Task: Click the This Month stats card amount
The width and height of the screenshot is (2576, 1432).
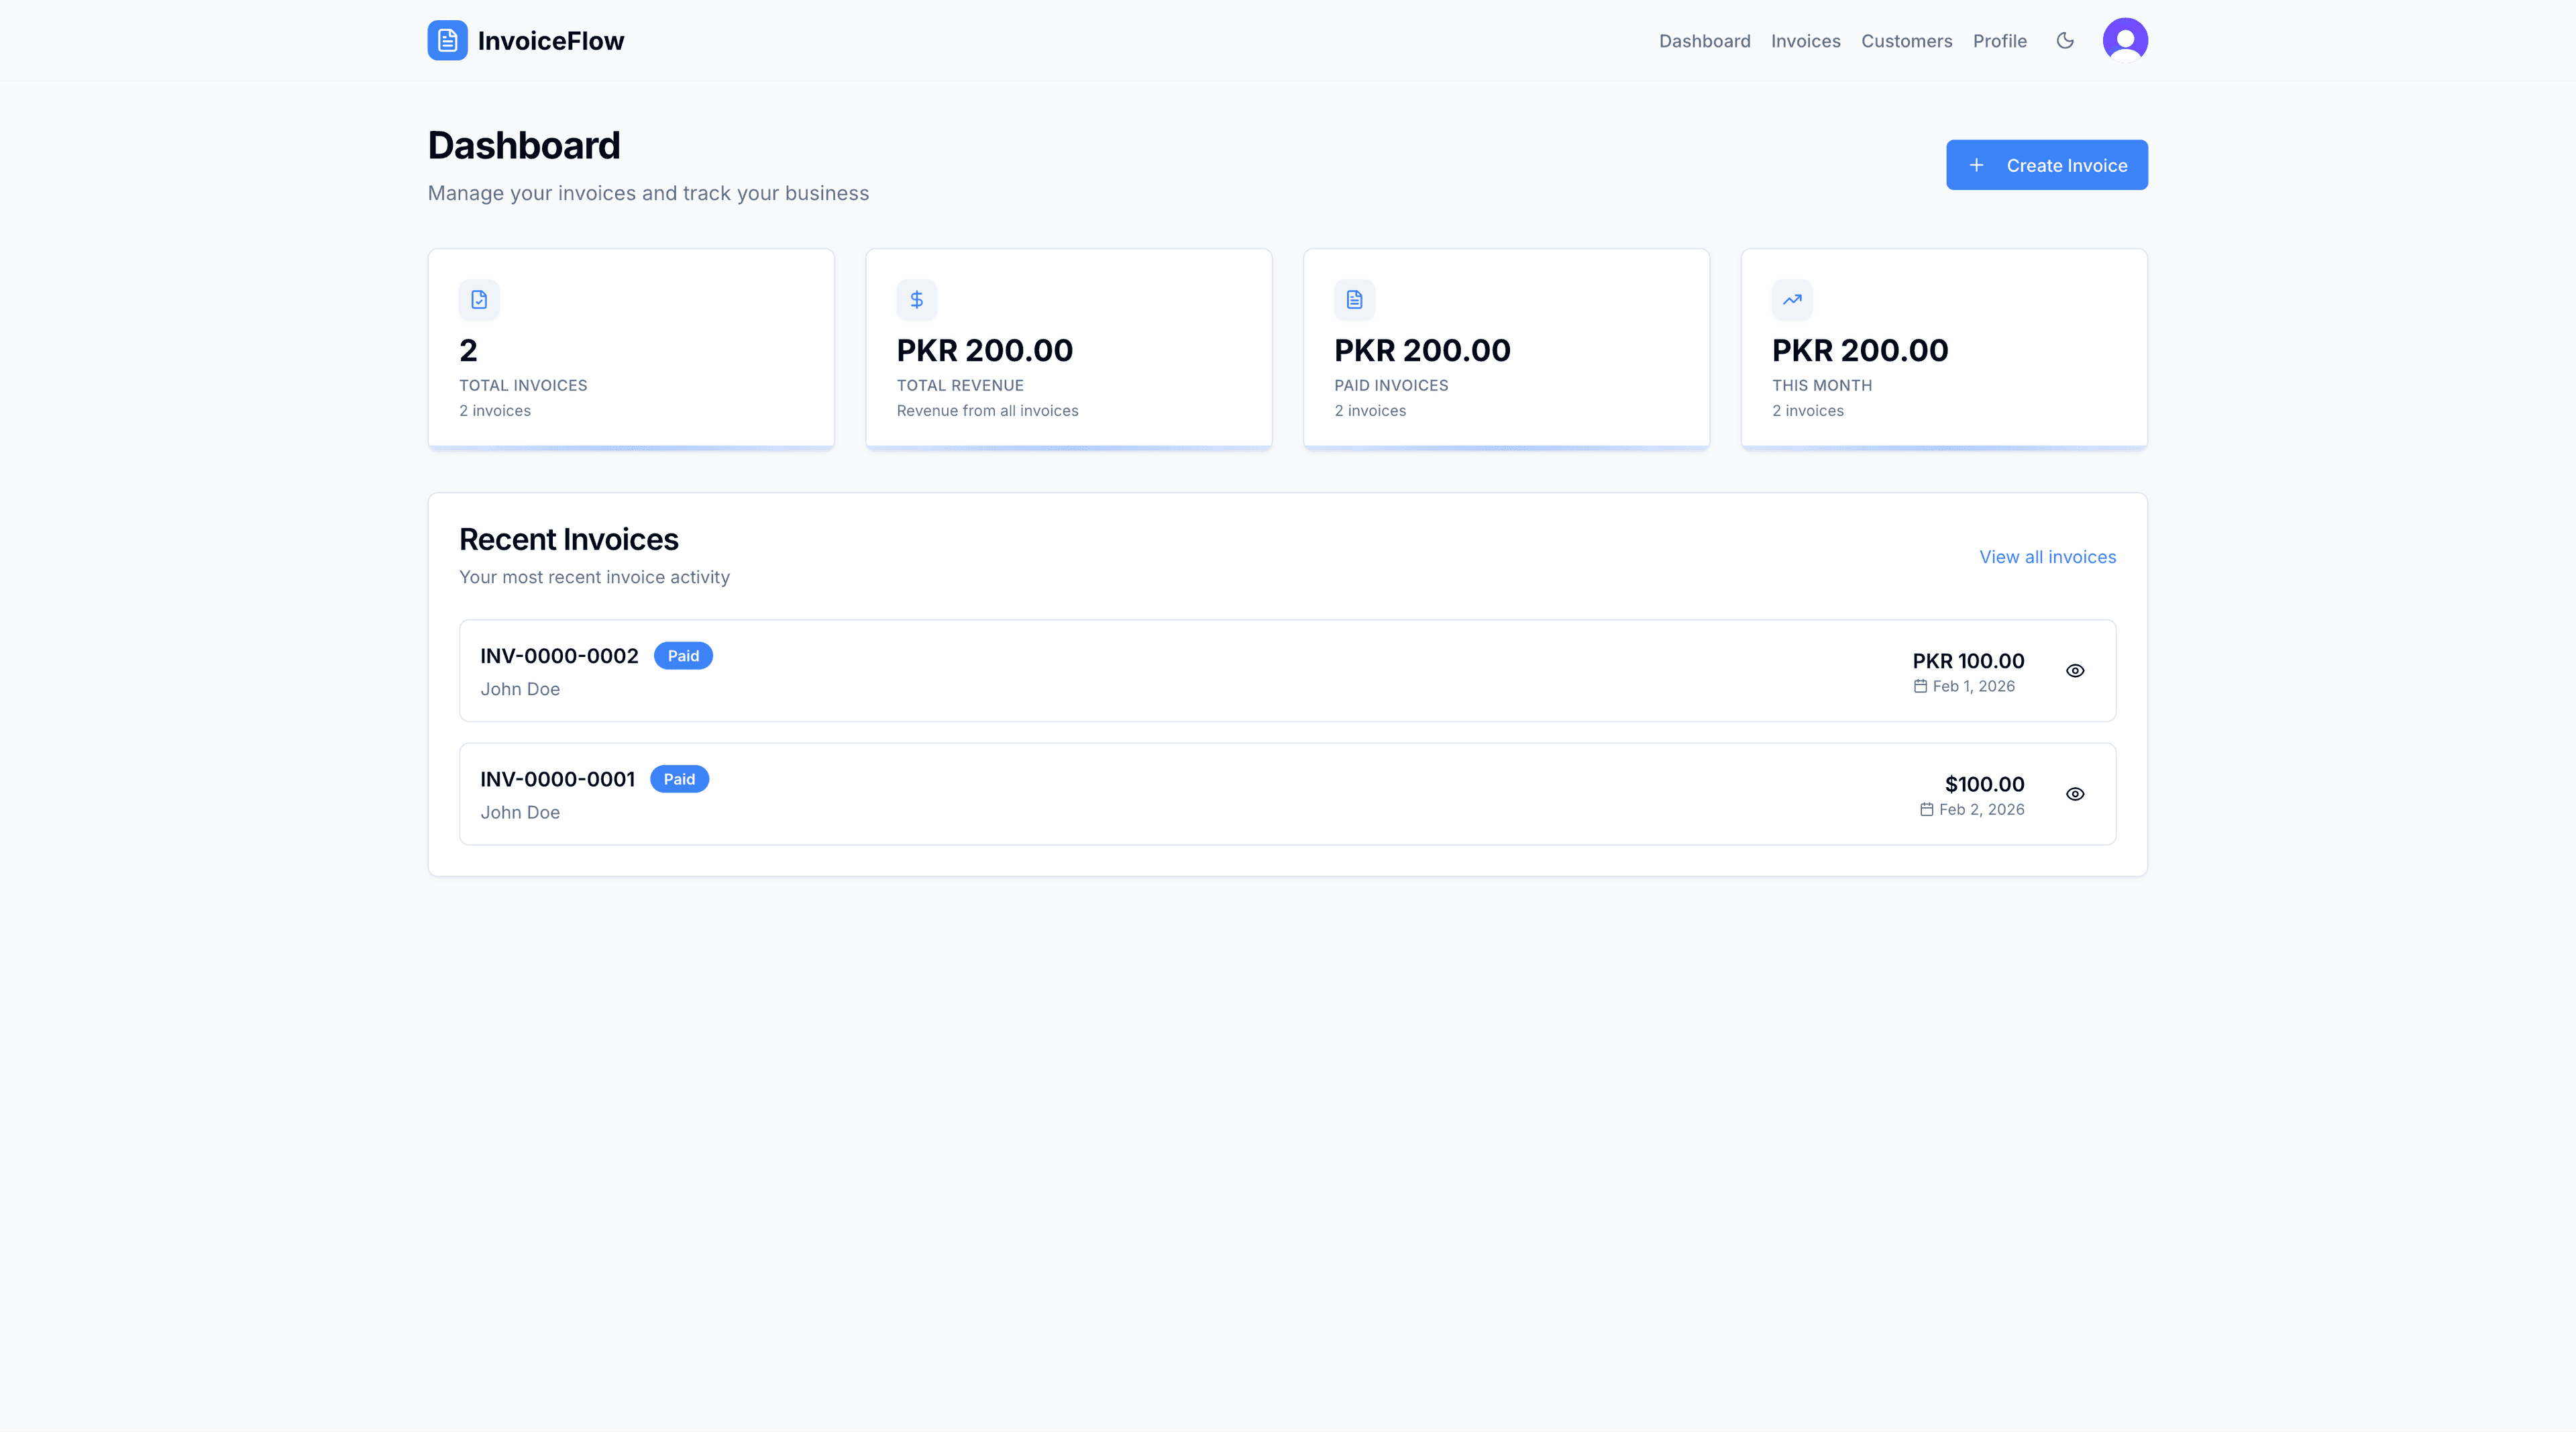Action: [x=1859, y=350]
